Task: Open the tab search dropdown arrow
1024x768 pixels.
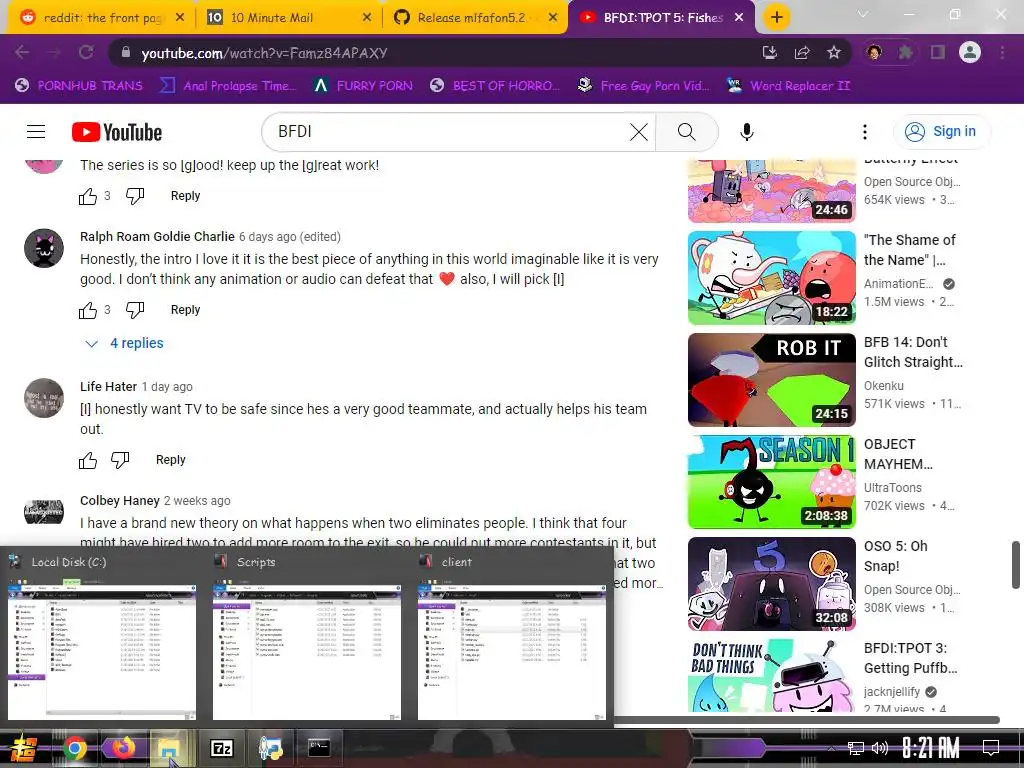Action: tap(863, 14)
